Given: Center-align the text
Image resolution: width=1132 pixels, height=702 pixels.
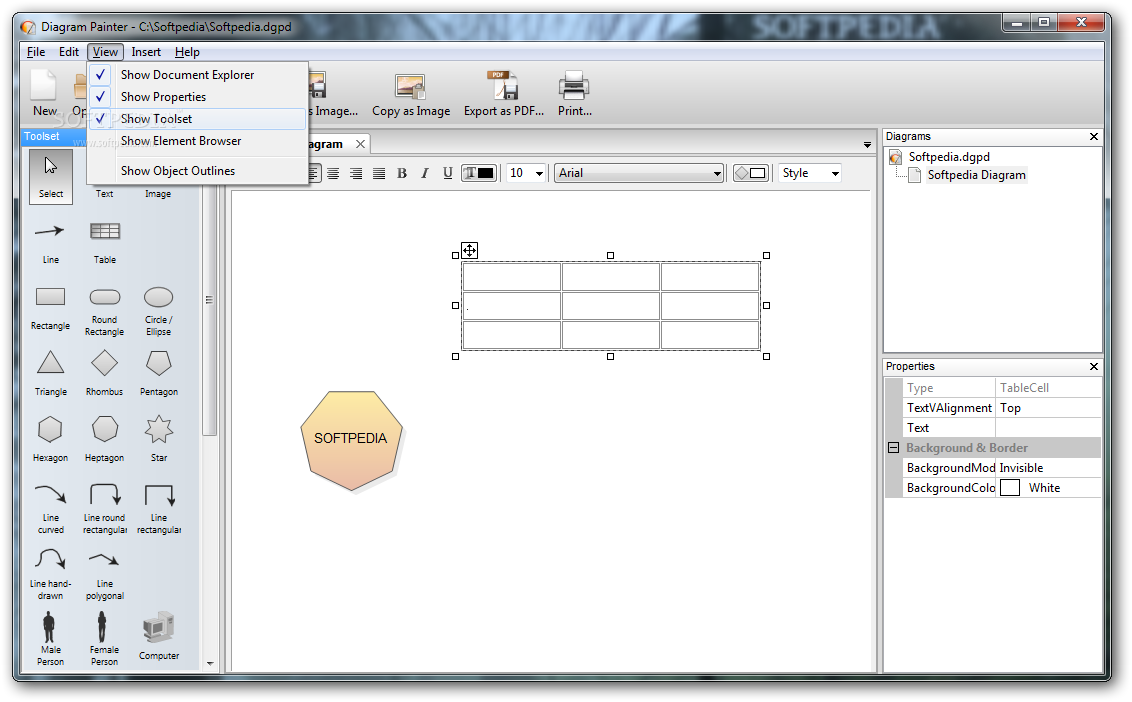Looking at the screenshot, I should [333, 173].
